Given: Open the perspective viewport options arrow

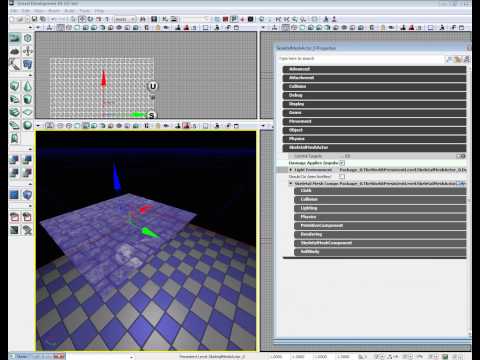Looking at the screenshot, I should (x=38, y=126).
